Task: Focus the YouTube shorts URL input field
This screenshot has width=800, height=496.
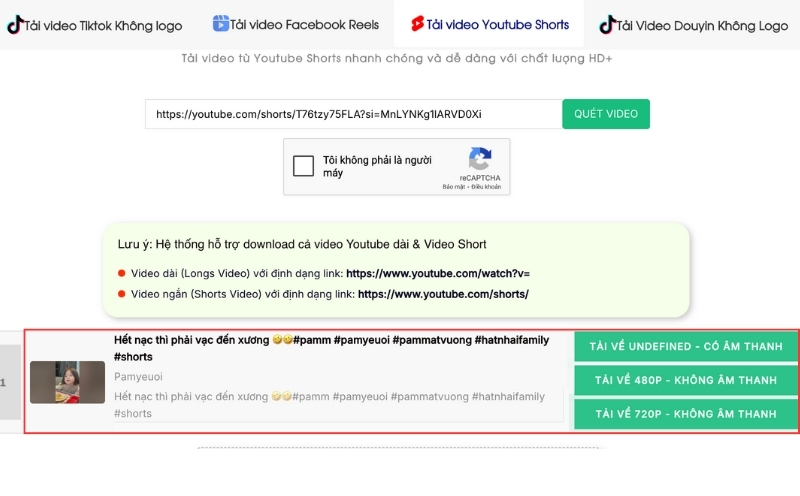Action: pos(354,114)
